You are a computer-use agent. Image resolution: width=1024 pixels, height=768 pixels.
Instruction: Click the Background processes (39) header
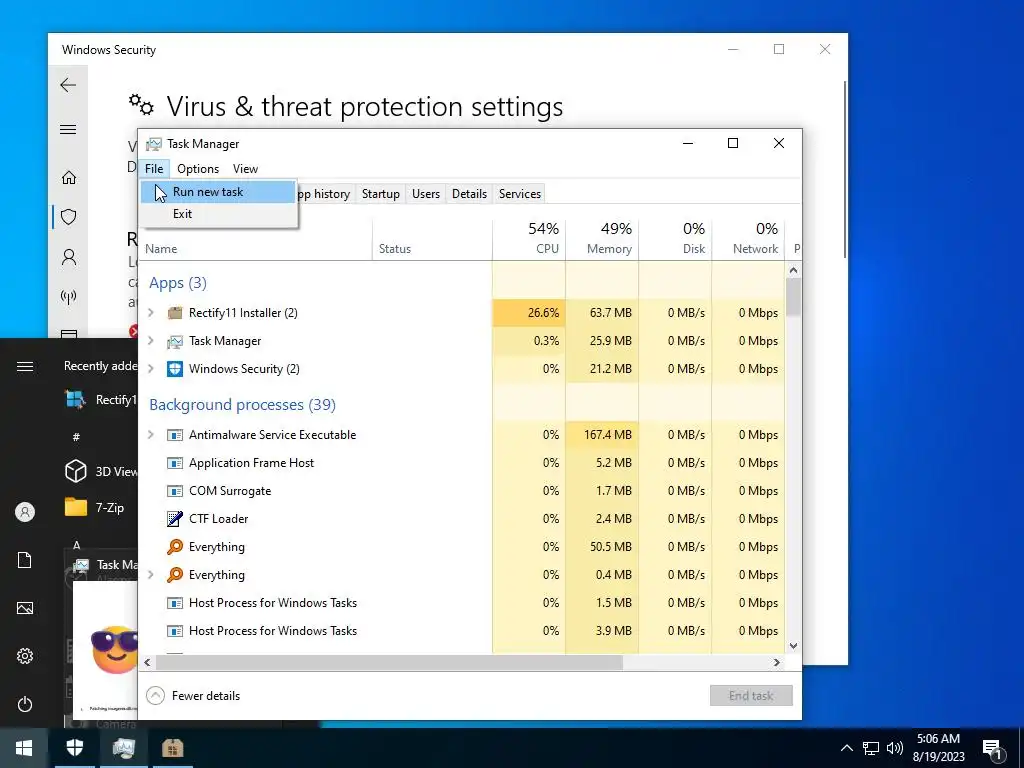tap(242, 405)
